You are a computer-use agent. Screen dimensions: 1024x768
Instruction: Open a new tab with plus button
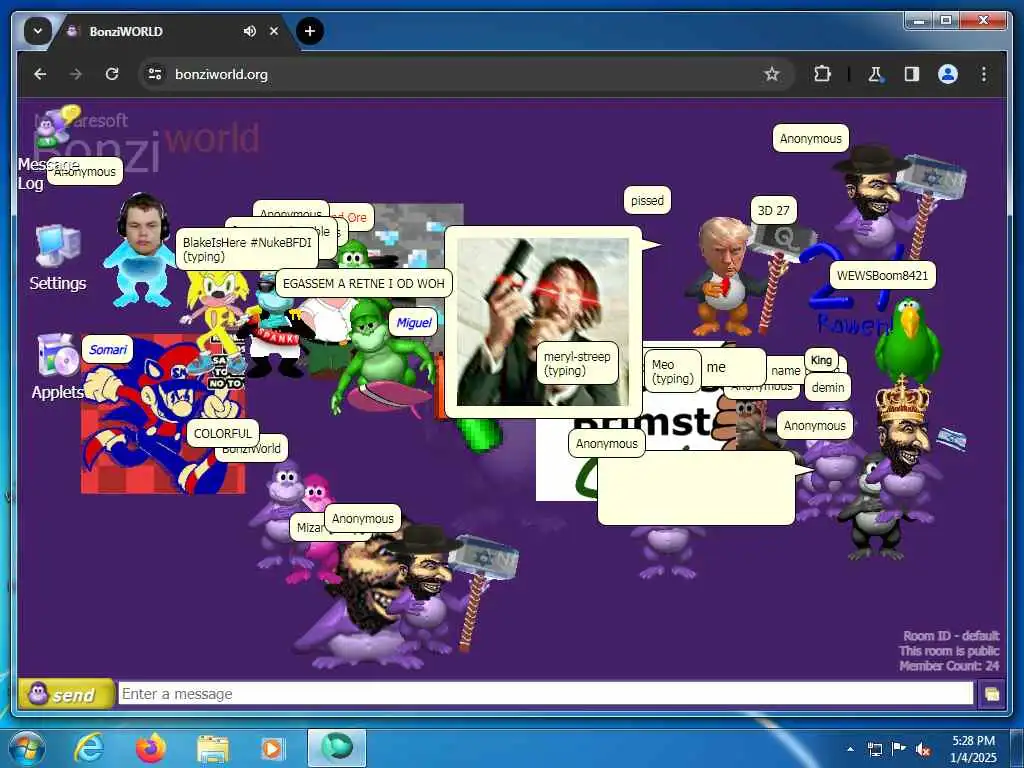[310, 31]
